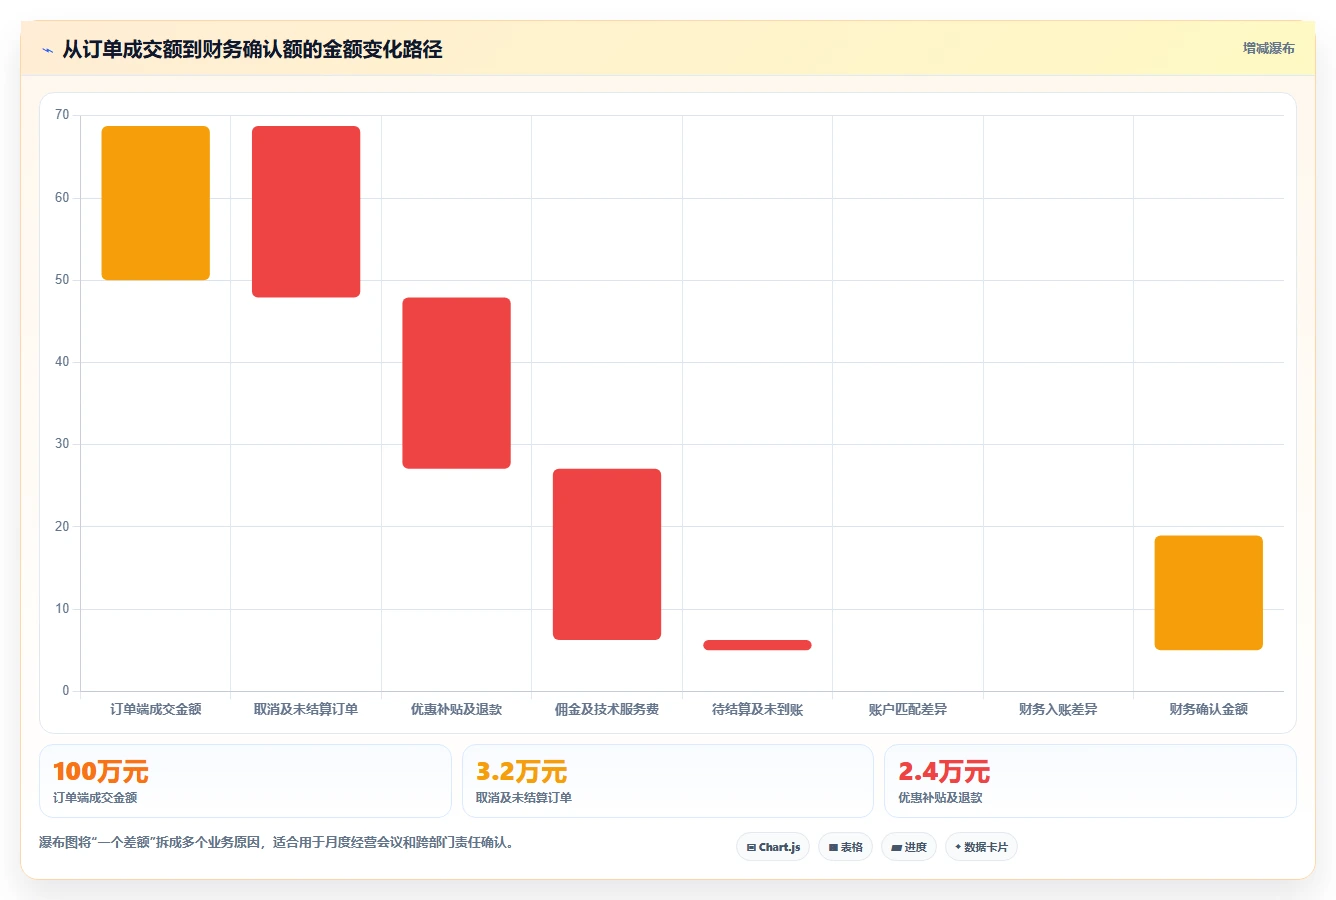Select the red 佣金及技术服务费 bar
This screenshot has width=1336, height=900.
coord(607,554)
